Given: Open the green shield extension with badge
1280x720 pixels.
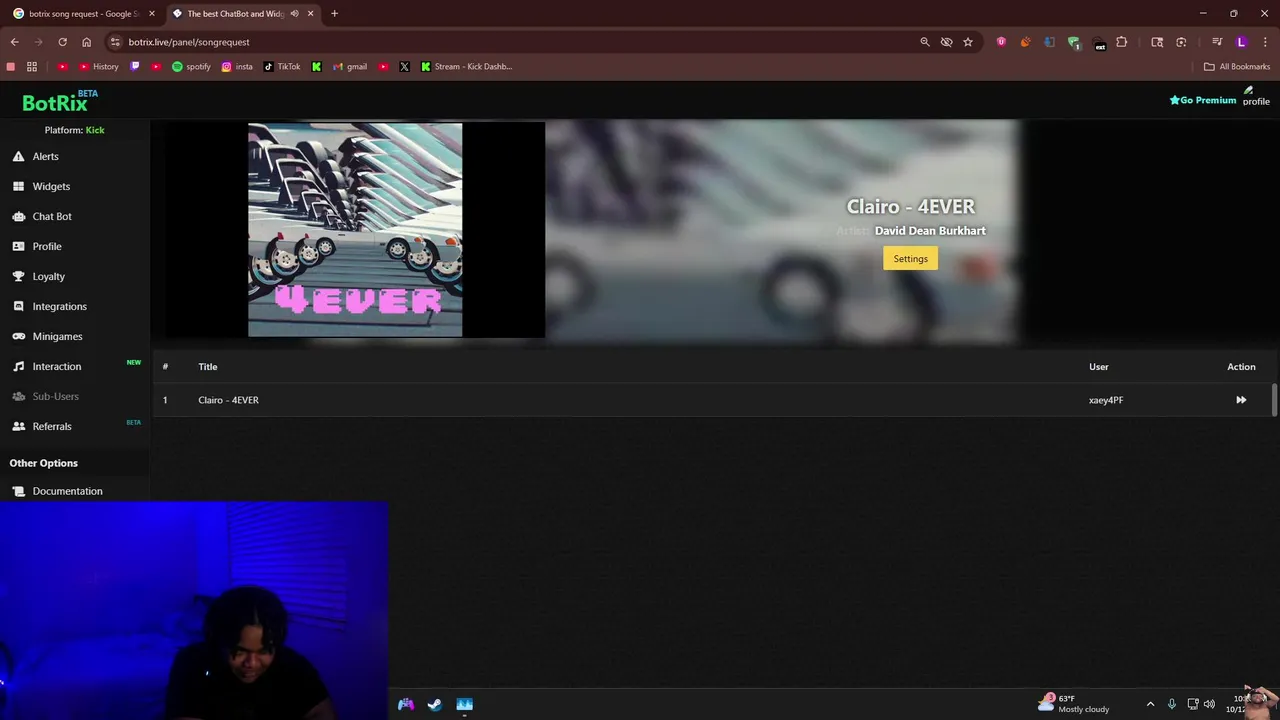Looking at the screenshot, I should click(x=1074, y=43).
